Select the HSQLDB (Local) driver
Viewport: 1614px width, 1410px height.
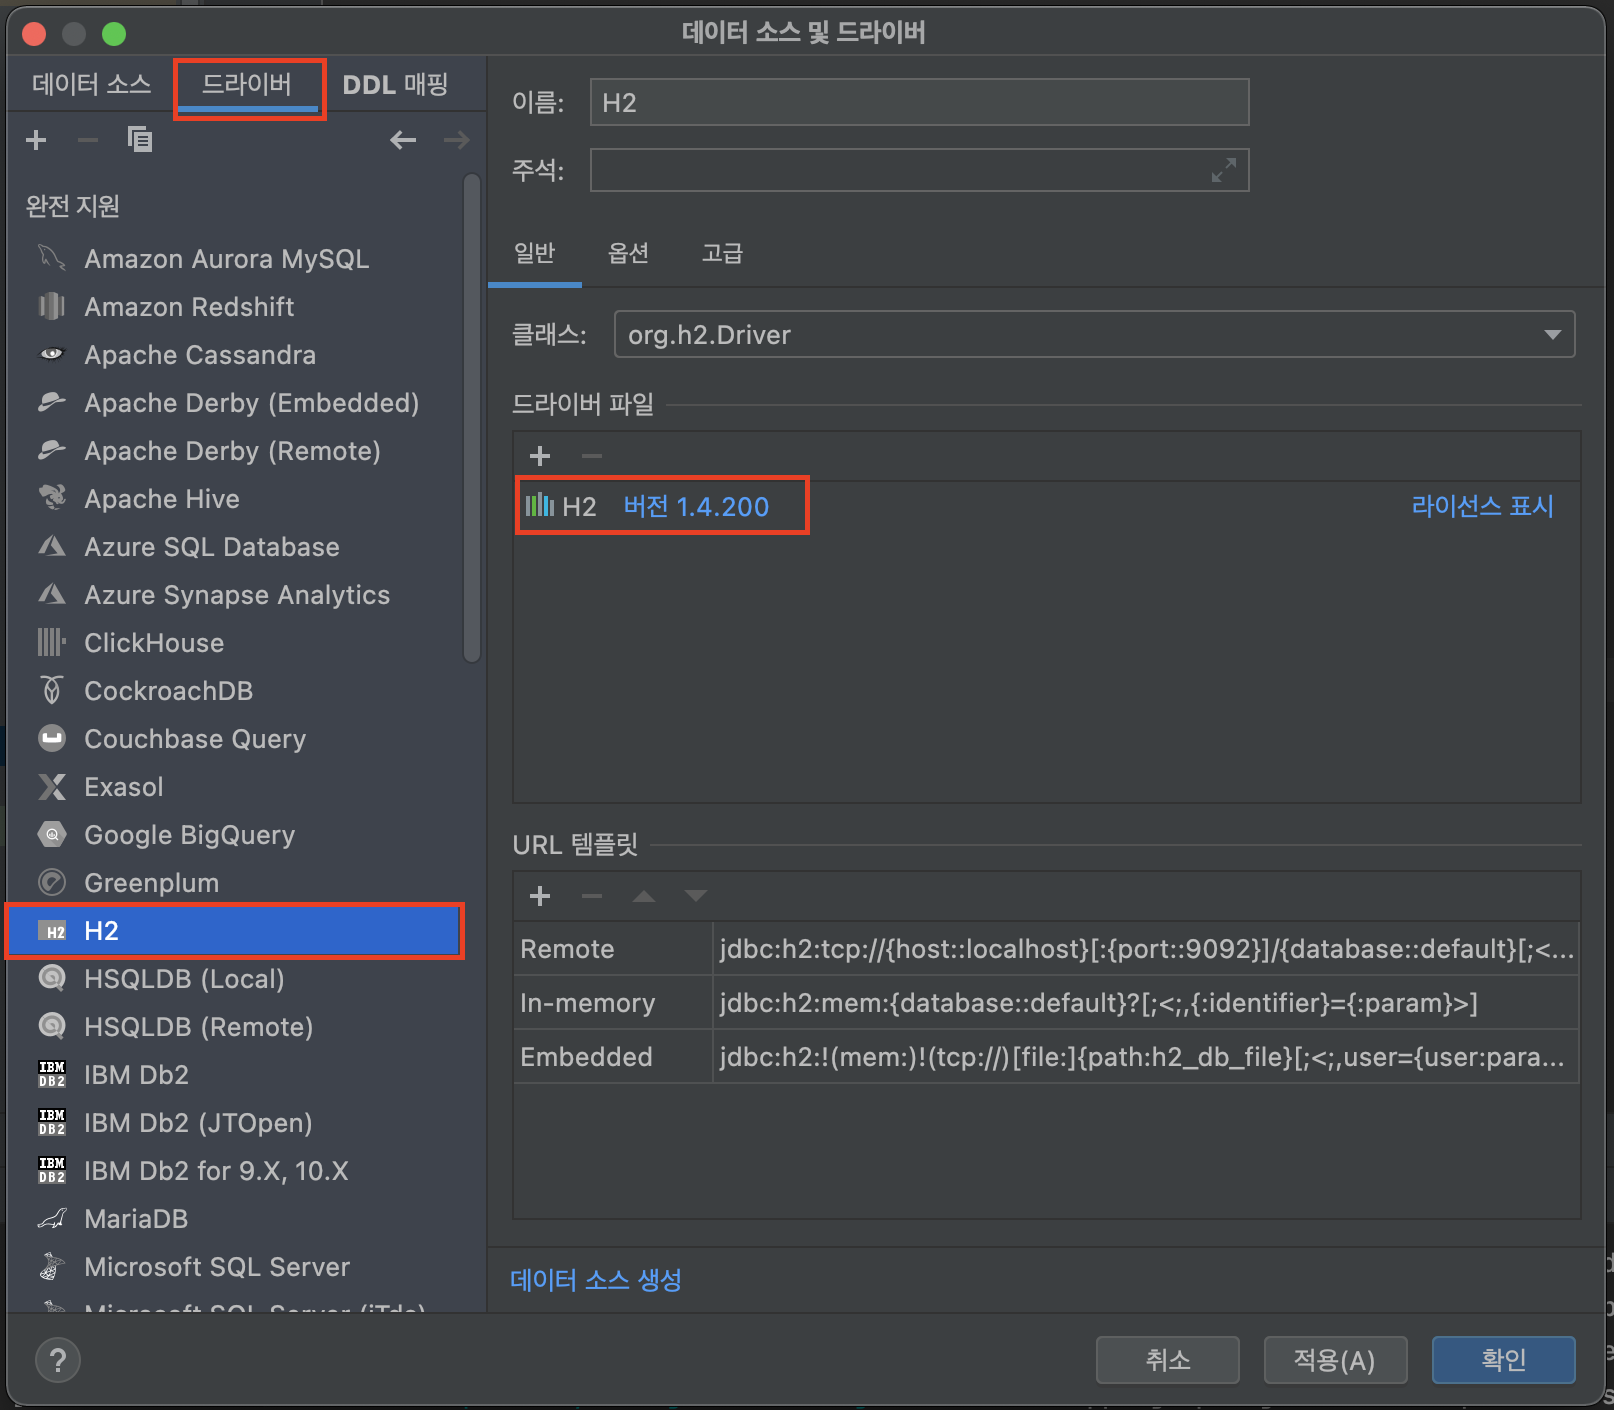[234, 978]
